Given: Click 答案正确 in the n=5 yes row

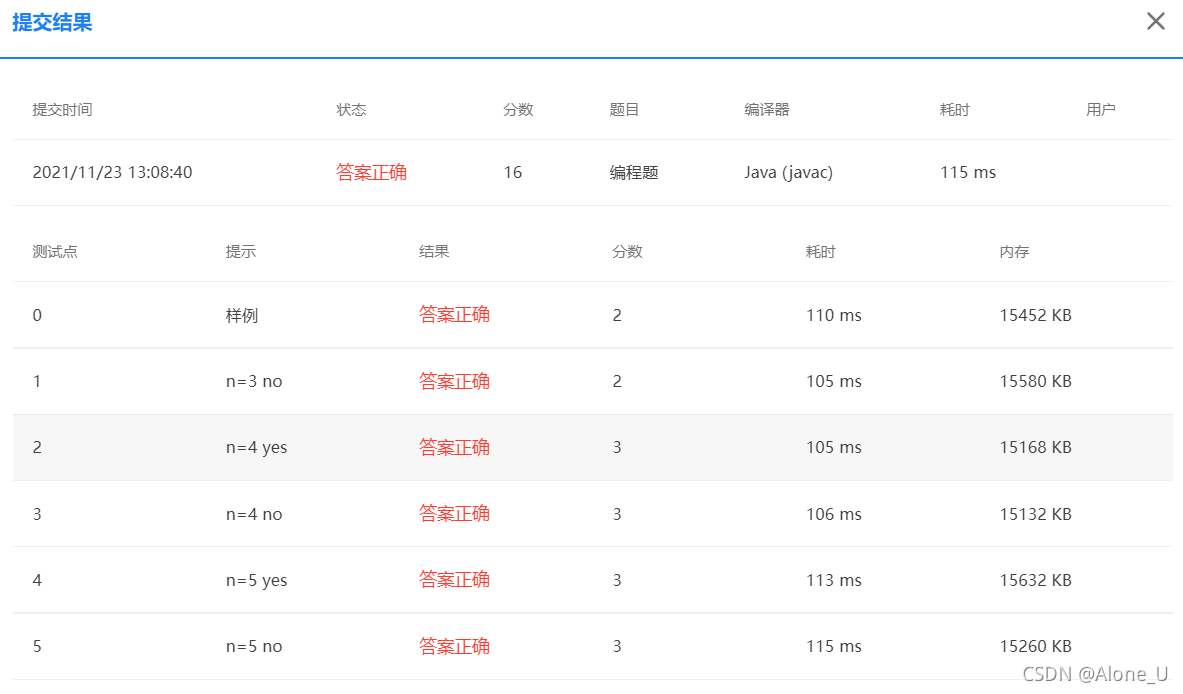Looking at the screenshot, I should point(454,579).
